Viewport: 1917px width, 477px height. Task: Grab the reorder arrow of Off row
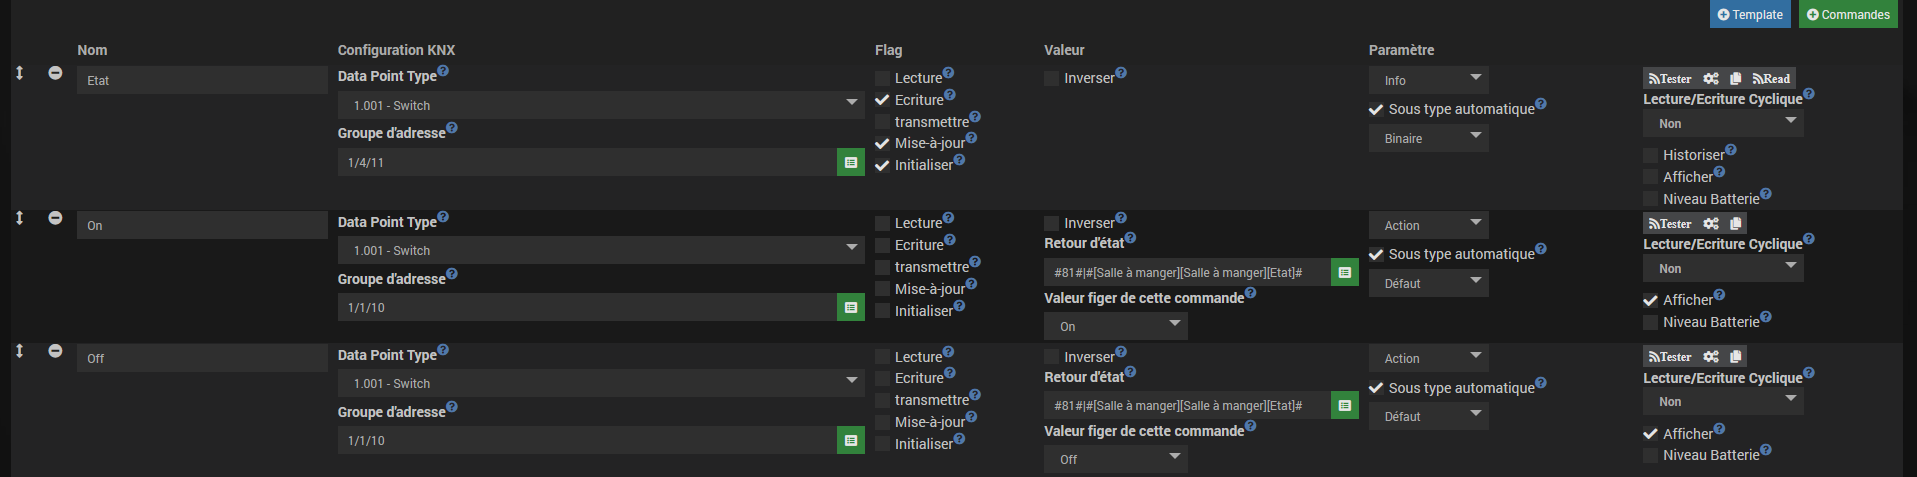click(19, 351)
